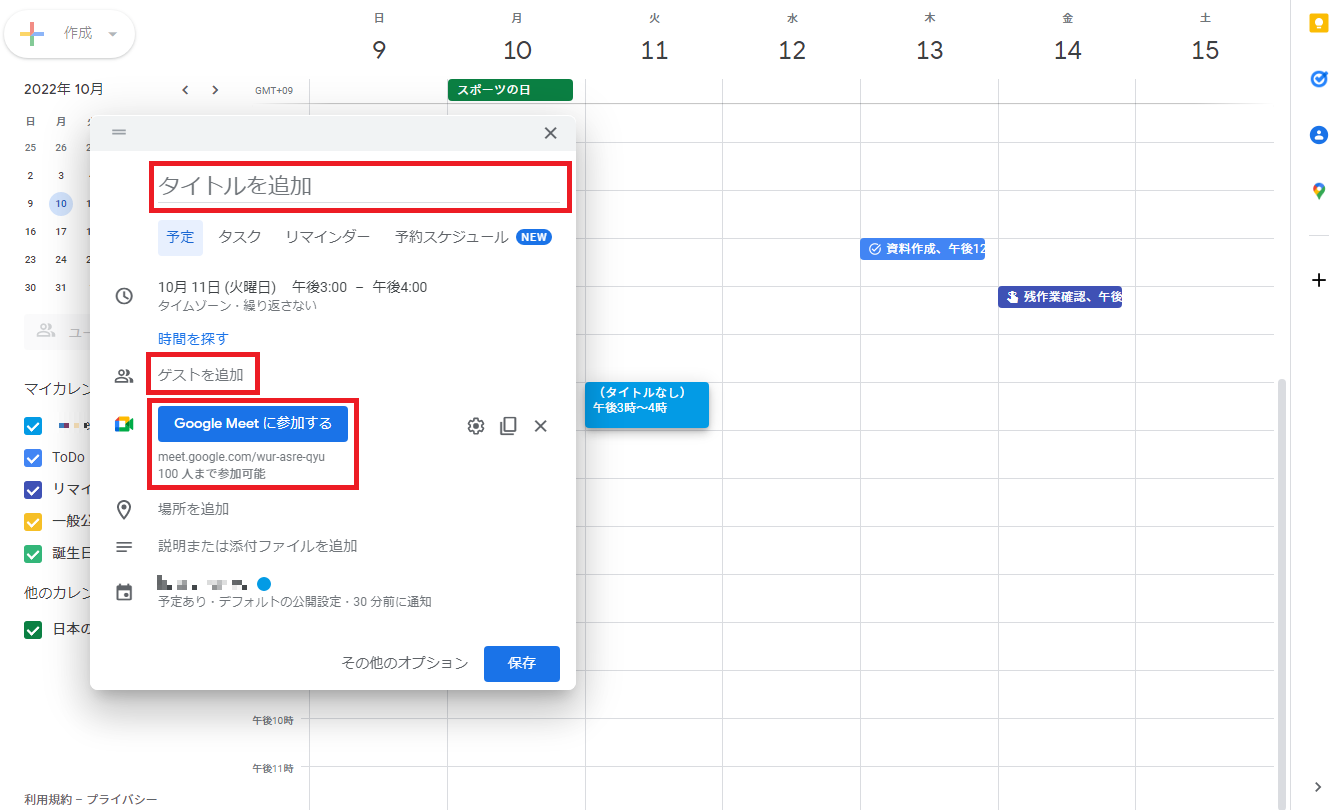Go to next month in mini calendar
Image resolution: width=1344 pixels, height=810 pixels.
coord(215,90)
